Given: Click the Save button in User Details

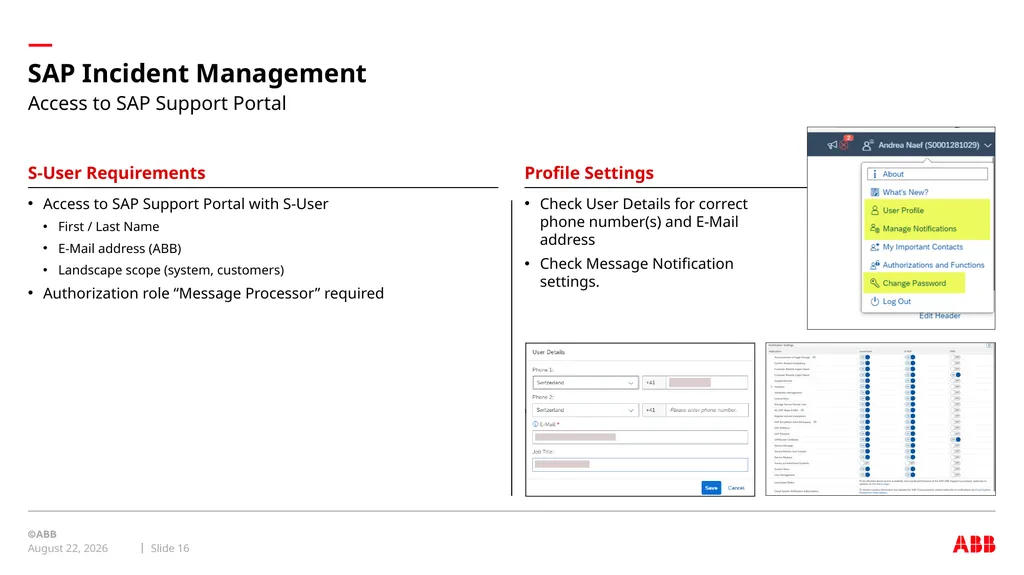Looking at the screenshot, I should (x=711, y=488).
